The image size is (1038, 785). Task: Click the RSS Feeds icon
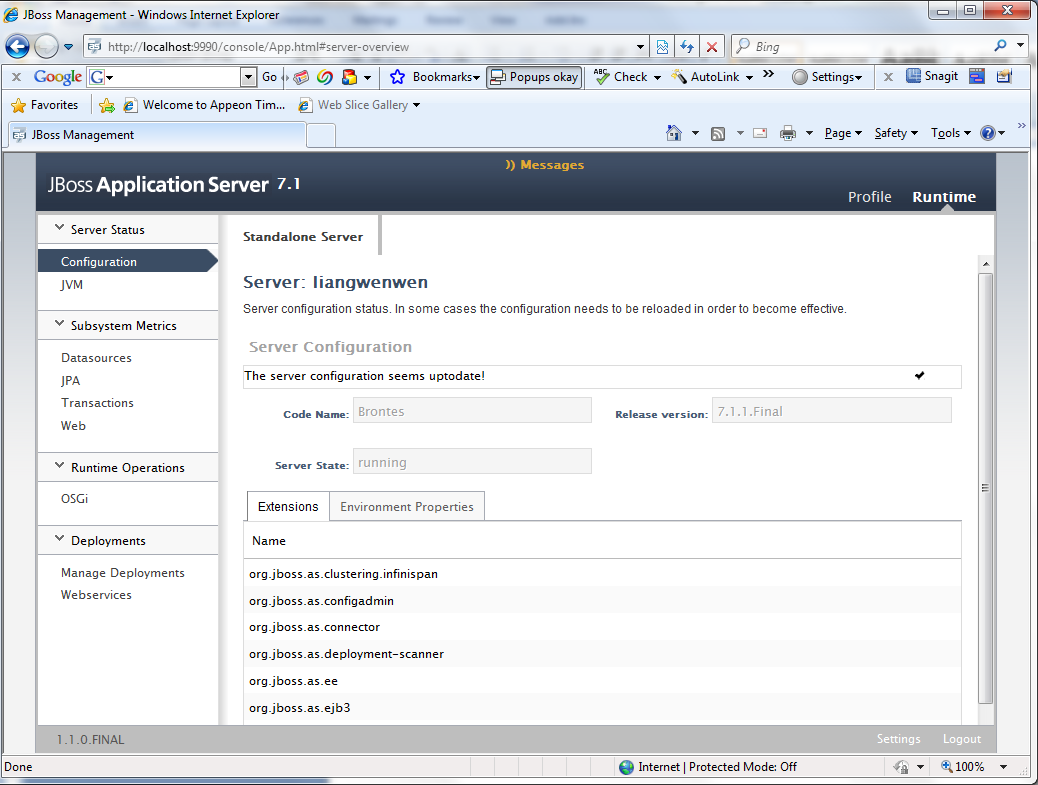tap(718, 134)
